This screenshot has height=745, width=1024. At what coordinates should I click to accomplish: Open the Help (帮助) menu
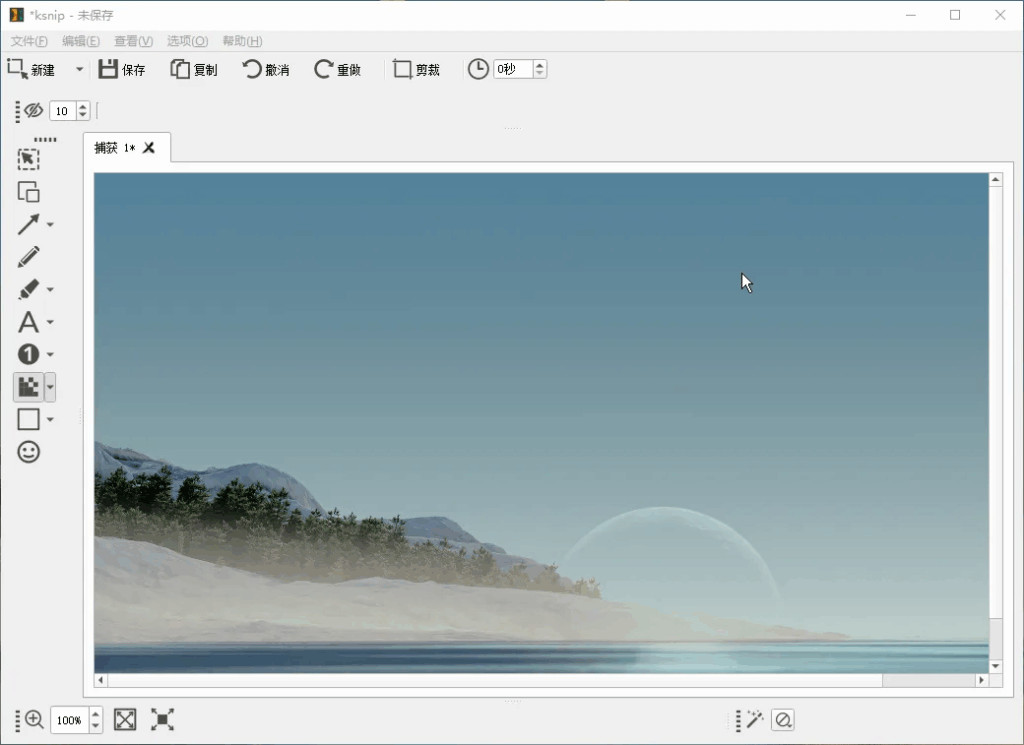tap(242, 41)
